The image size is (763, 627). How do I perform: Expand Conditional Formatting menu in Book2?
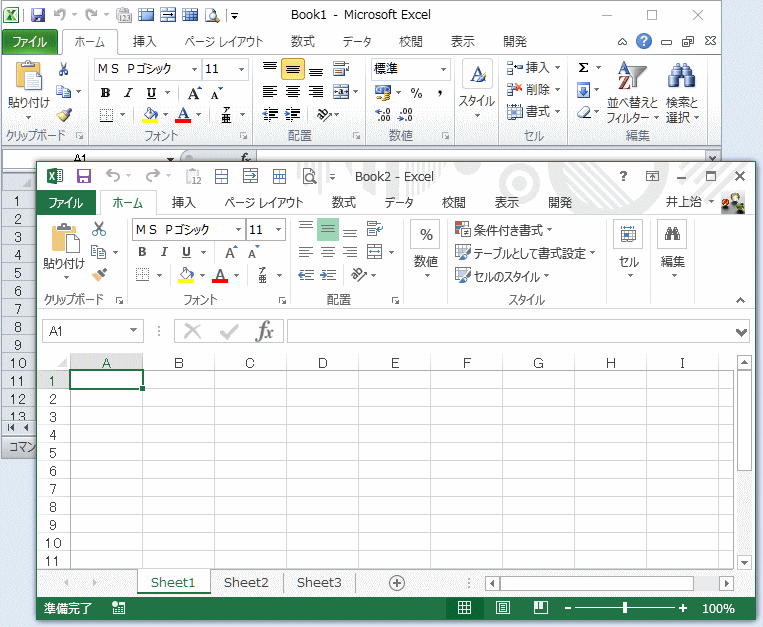coord(504,230)
